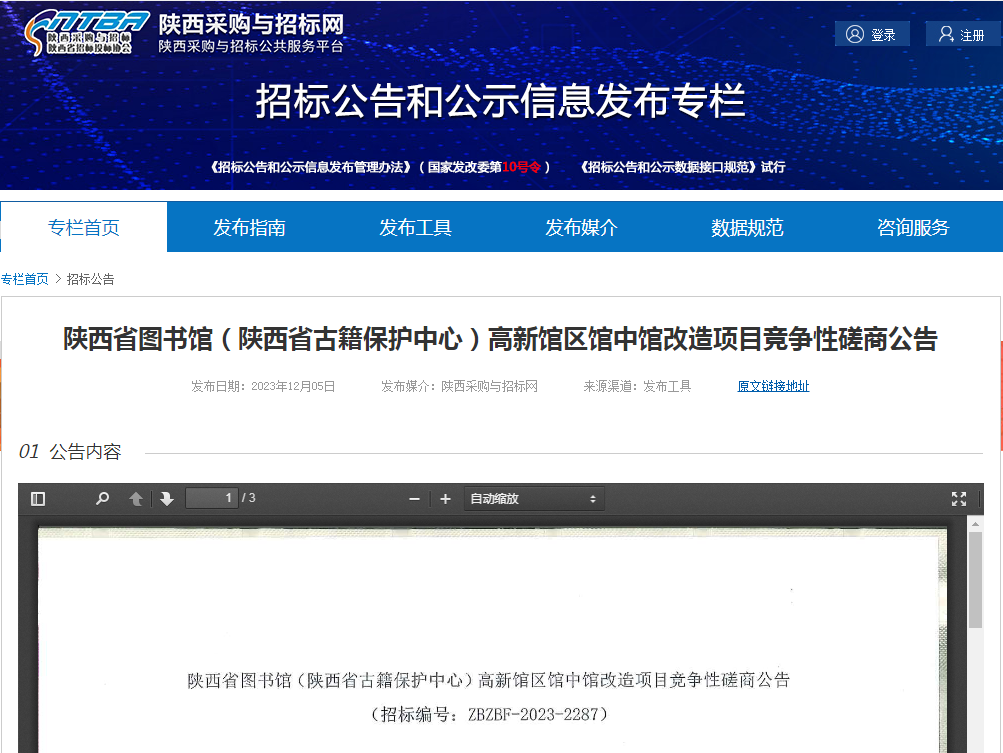Open the 发布工具 navigation tab

(x=415, y=227)
